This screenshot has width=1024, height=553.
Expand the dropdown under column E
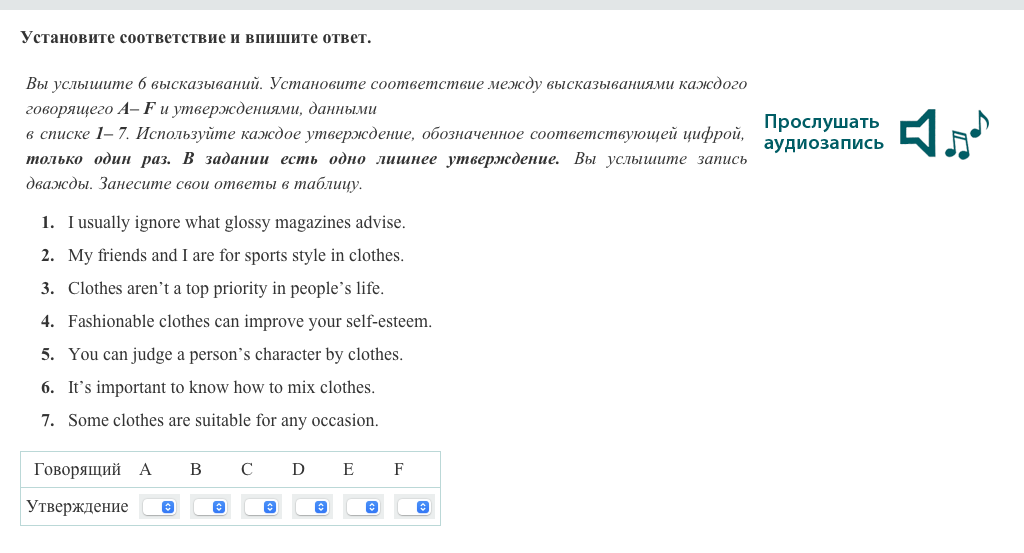coord(363,507)
